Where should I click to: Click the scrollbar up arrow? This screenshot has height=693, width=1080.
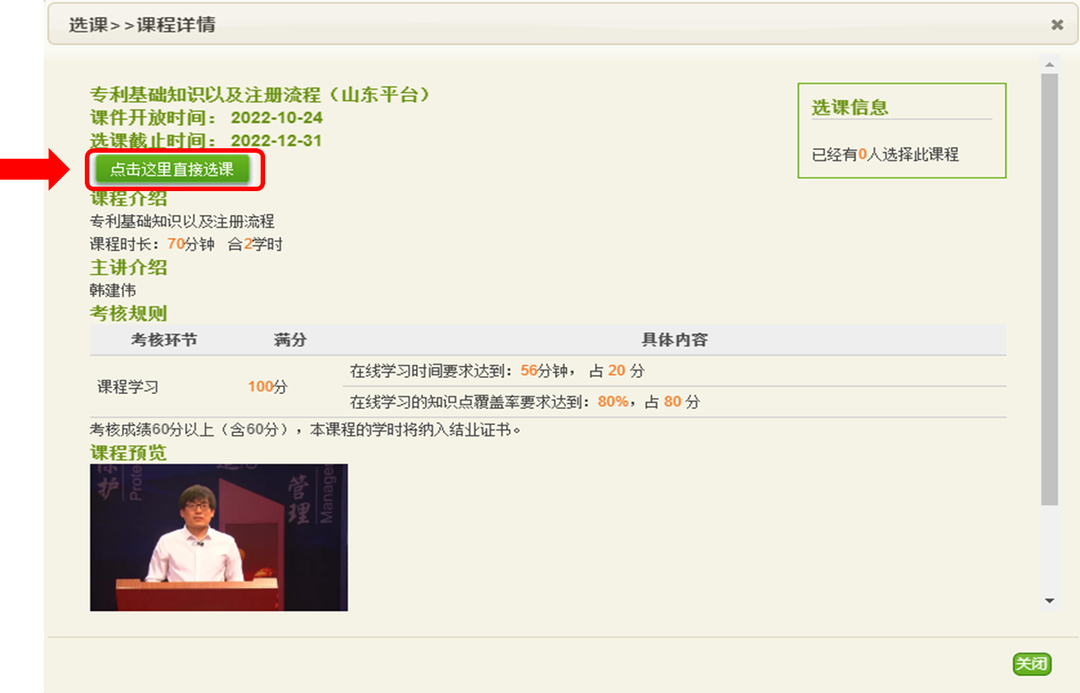pos(1049,65)
